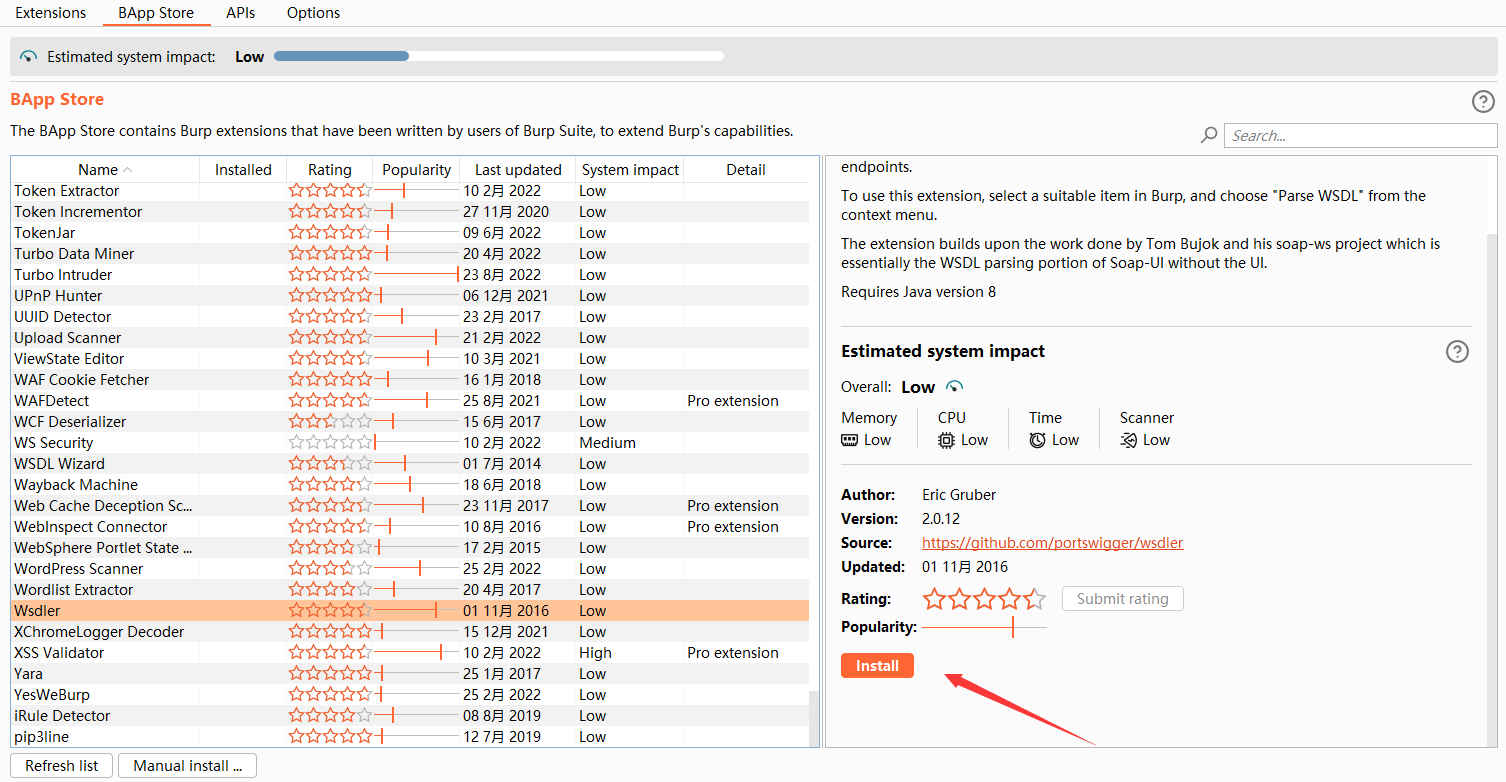Sort list by Name column header

point(105,169)
